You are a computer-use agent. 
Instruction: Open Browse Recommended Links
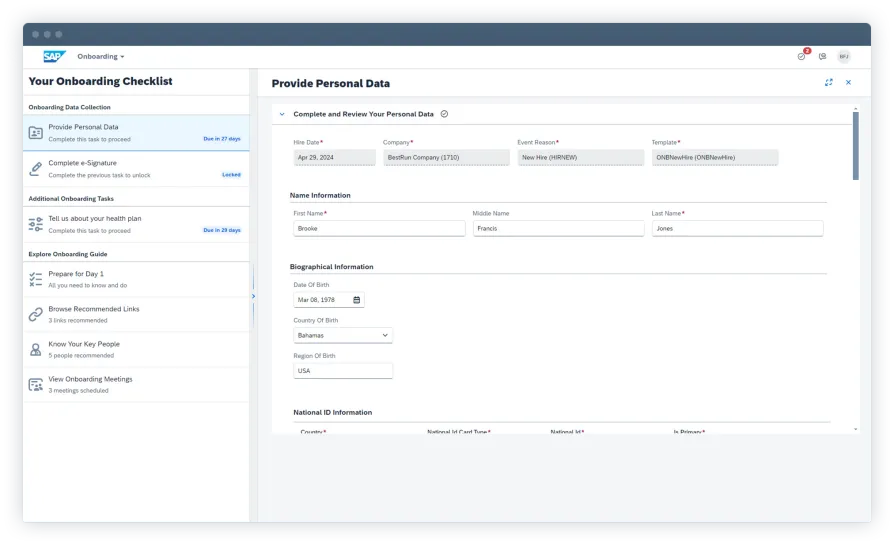point(136,314)
